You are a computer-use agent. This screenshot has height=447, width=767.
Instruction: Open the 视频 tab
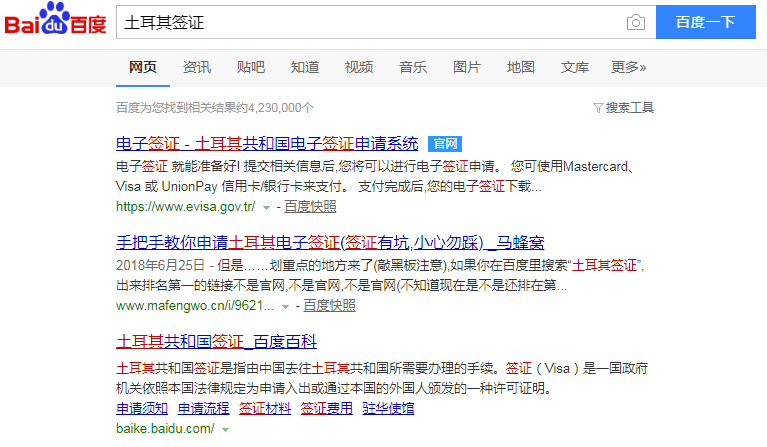(x=359, y=67)
